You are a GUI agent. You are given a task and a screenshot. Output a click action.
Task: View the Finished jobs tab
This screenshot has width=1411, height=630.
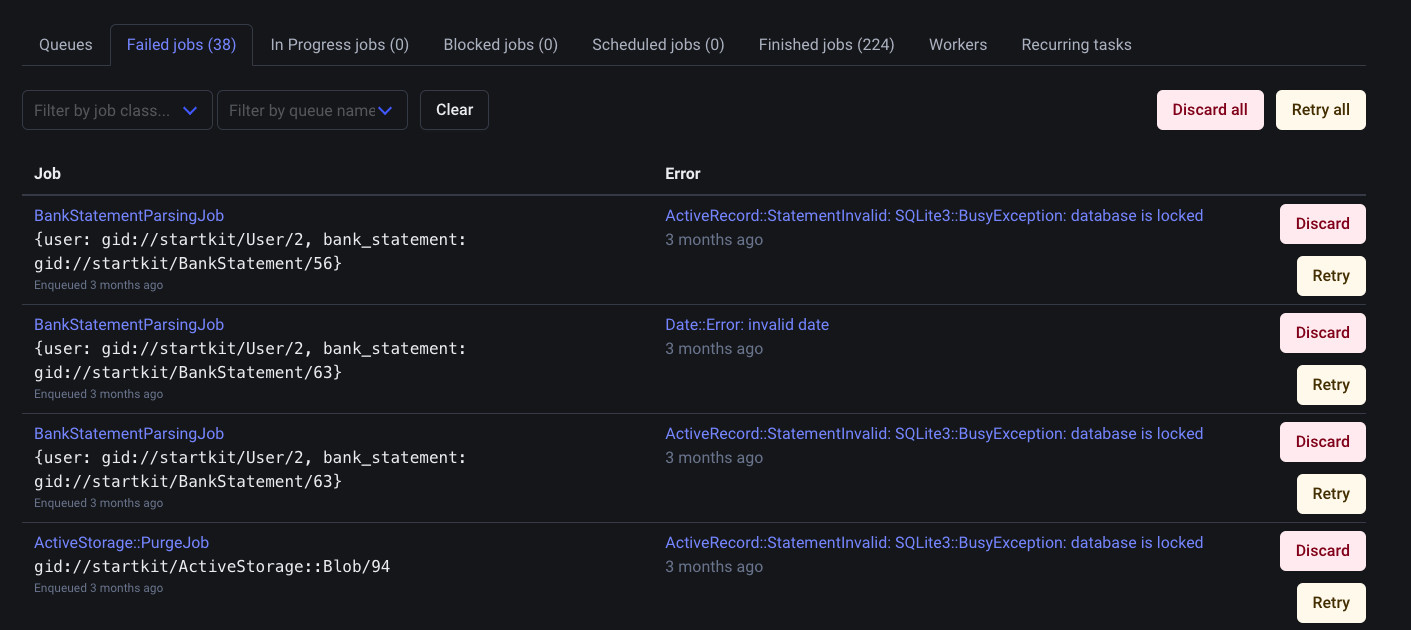point(826,45)
